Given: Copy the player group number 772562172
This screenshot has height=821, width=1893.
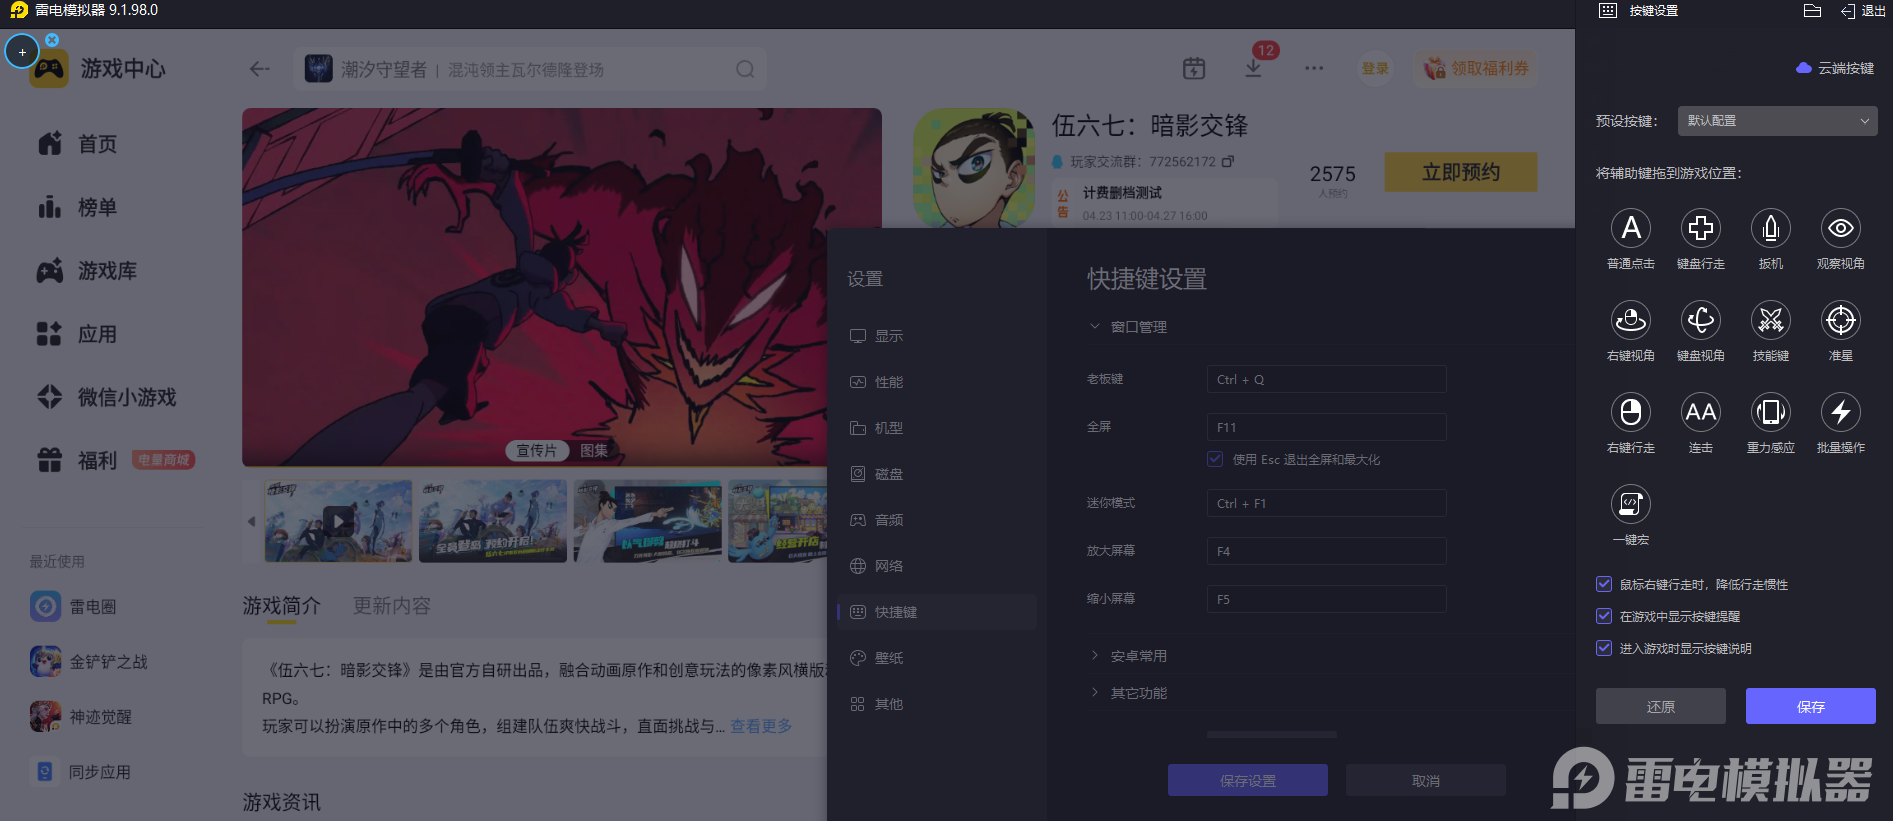Looking at the screenshot, I should (1228, 161).
